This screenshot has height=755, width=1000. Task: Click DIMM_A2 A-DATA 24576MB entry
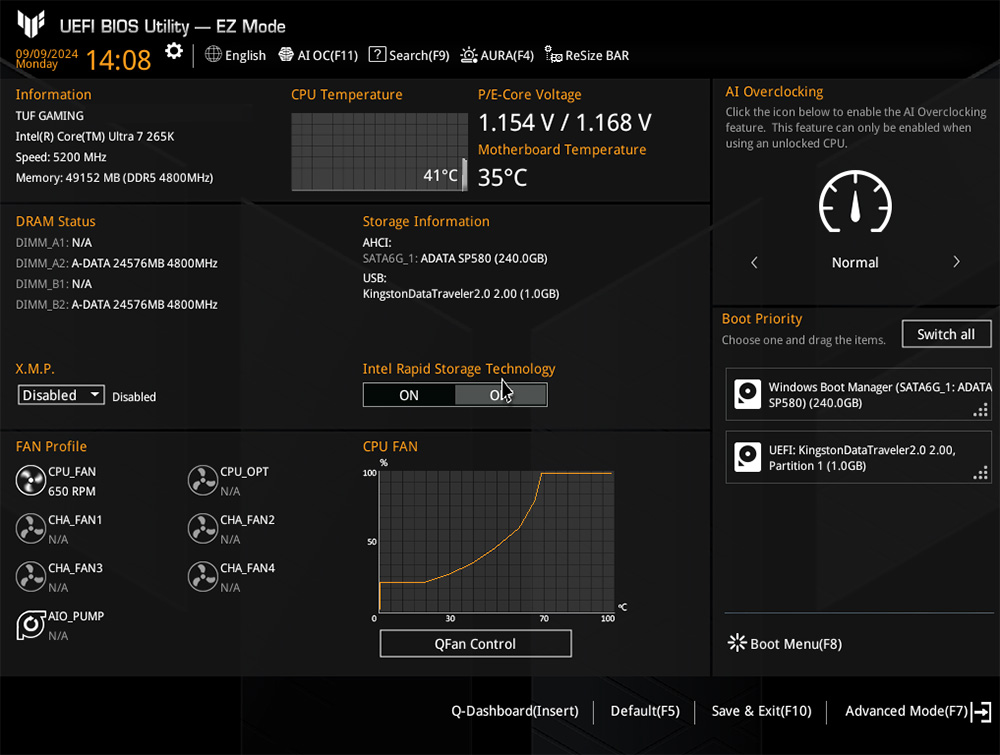117,263
